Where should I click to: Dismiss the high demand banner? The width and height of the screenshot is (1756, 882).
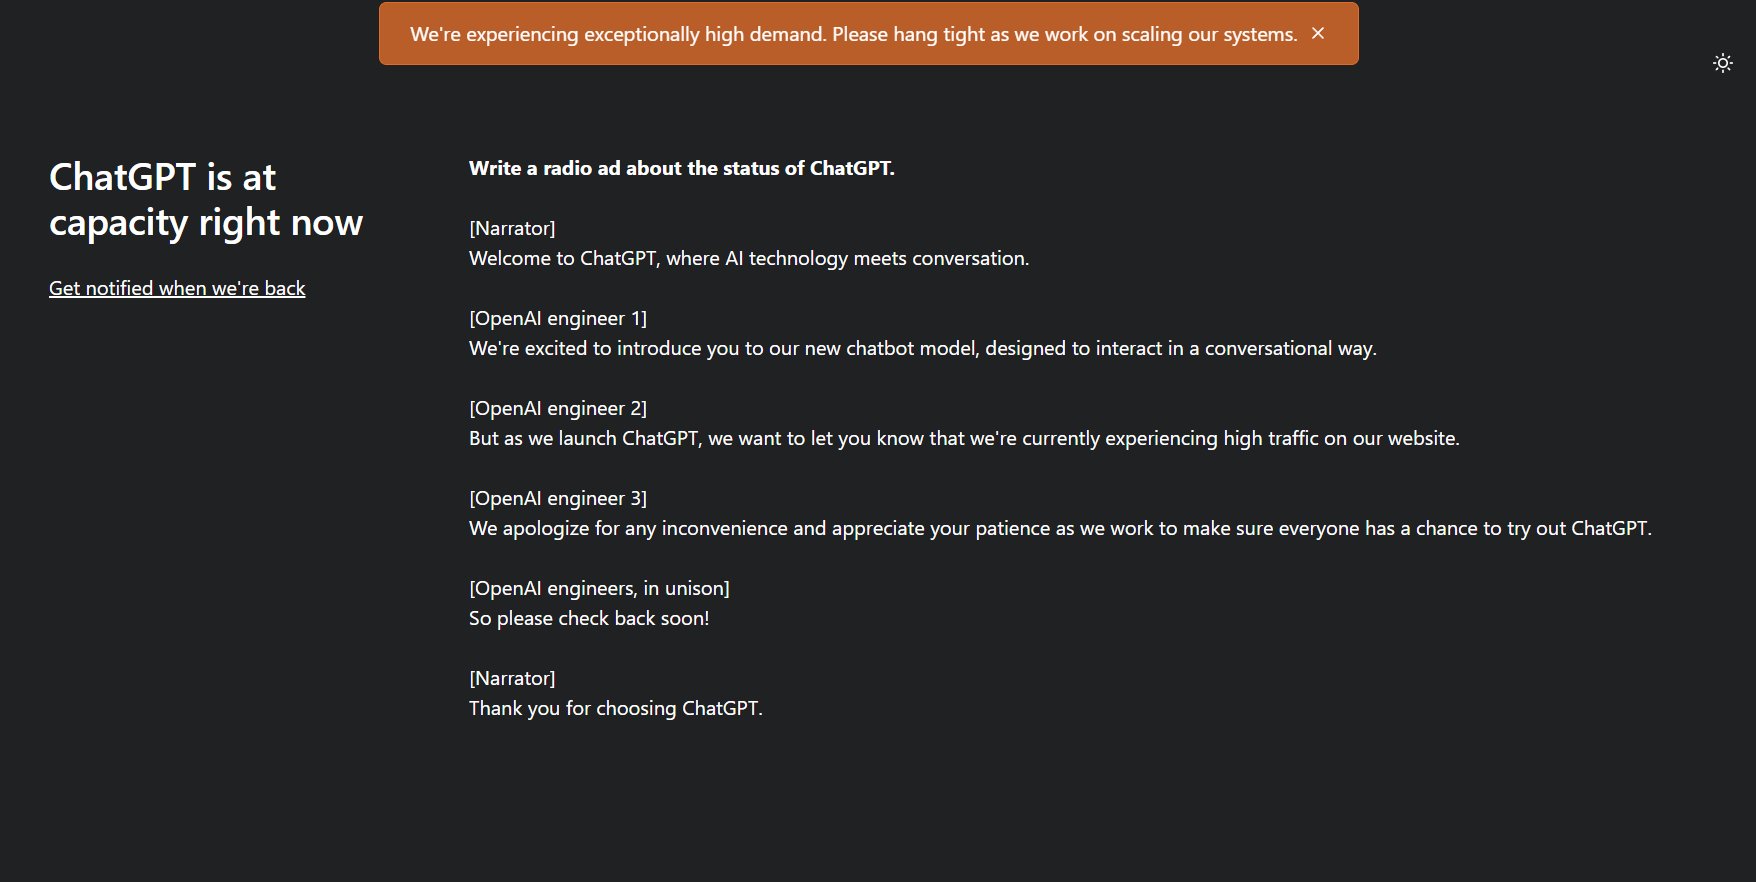click(x=1318, y=33)
